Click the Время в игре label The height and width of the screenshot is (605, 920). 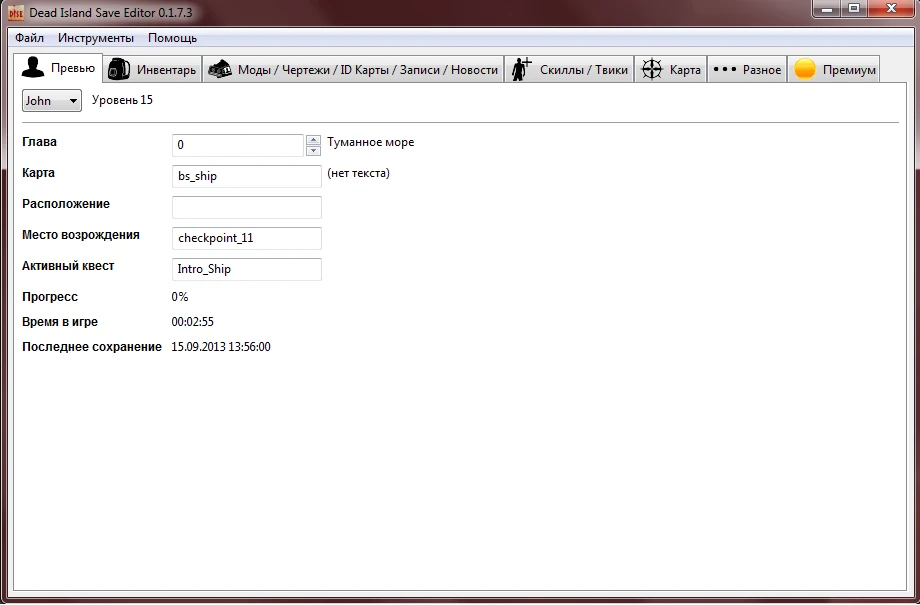(60, 322)
